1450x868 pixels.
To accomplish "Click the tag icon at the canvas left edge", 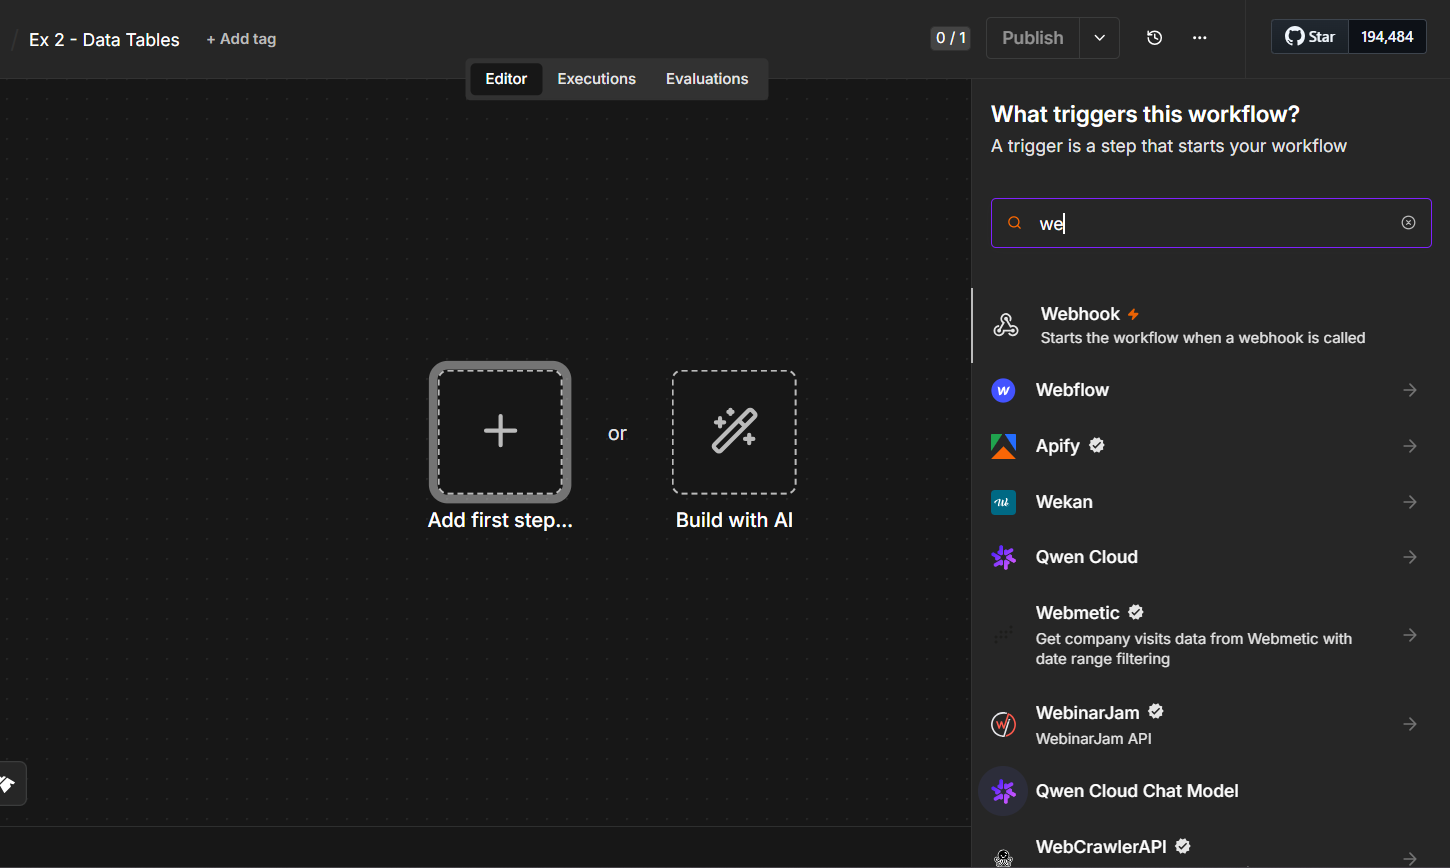I will (x=8, y=784).
